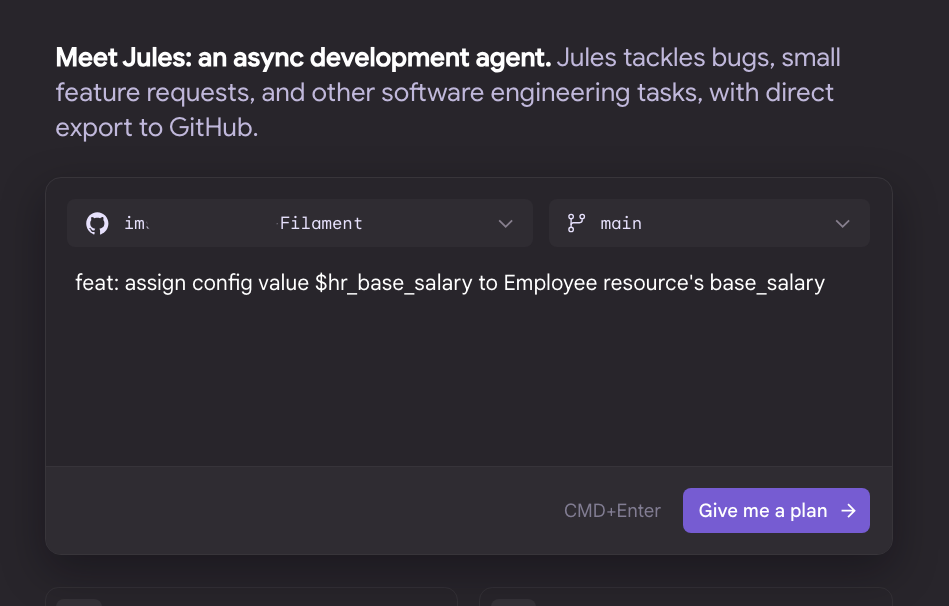Click the GitHub logo in the repository selector
Image resolution: width=949 pixels, height=606 pixels.
click(97, 223)
